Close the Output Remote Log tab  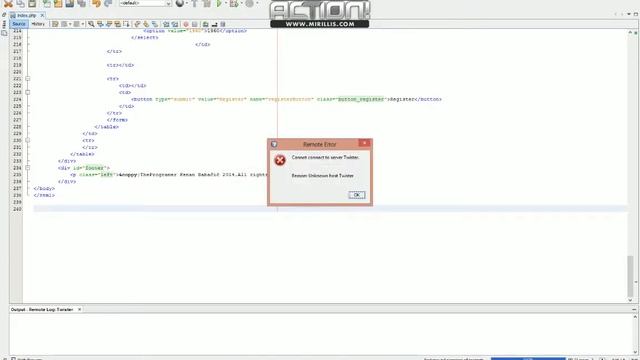click(80, 309)
